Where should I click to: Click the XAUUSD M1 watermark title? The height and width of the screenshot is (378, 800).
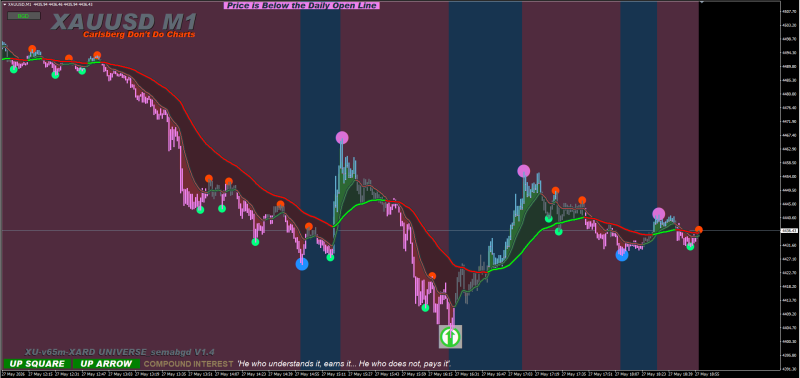[x=124, y=22]
